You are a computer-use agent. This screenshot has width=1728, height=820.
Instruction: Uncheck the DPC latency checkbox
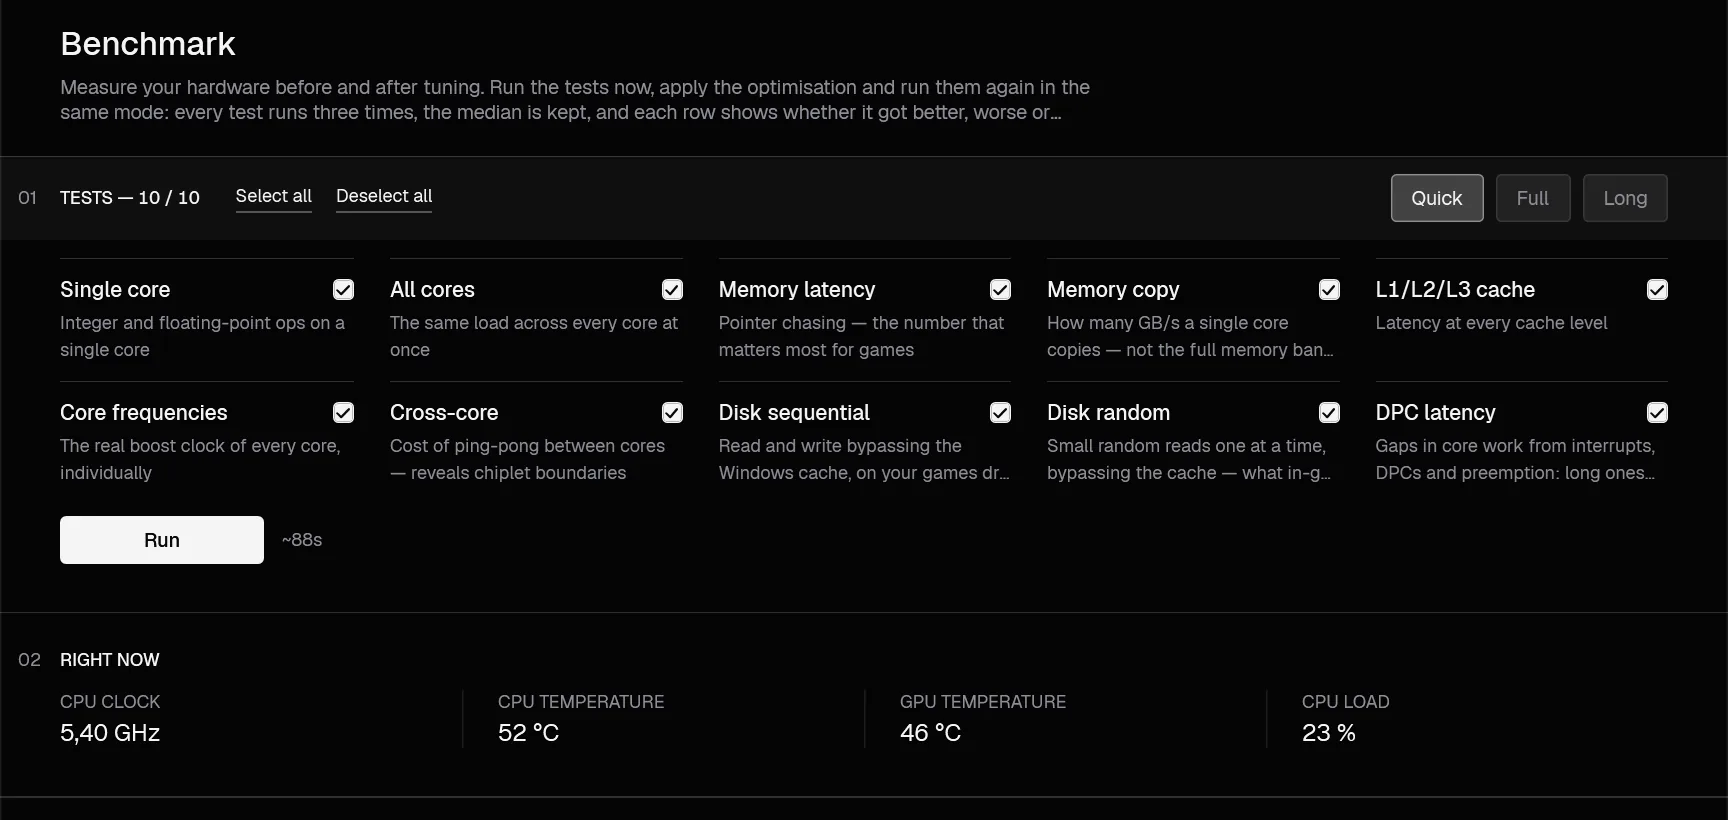[1657, 413]
